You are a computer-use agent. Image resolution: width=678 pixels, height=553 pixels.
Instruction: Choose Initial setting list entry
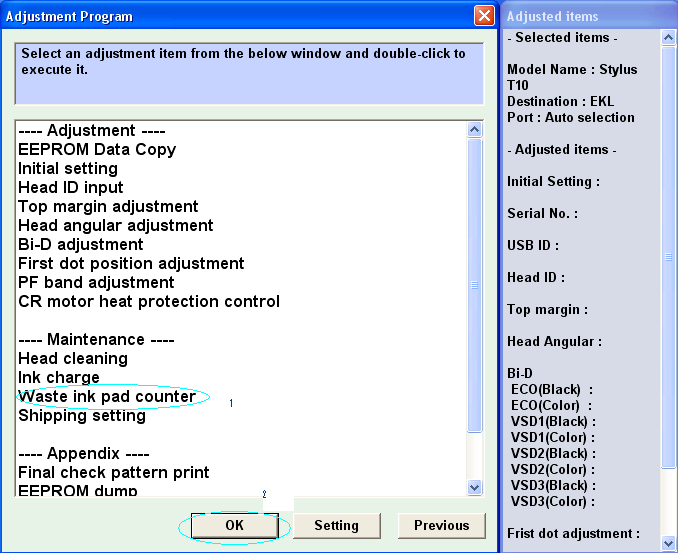(x=68, y=168)
